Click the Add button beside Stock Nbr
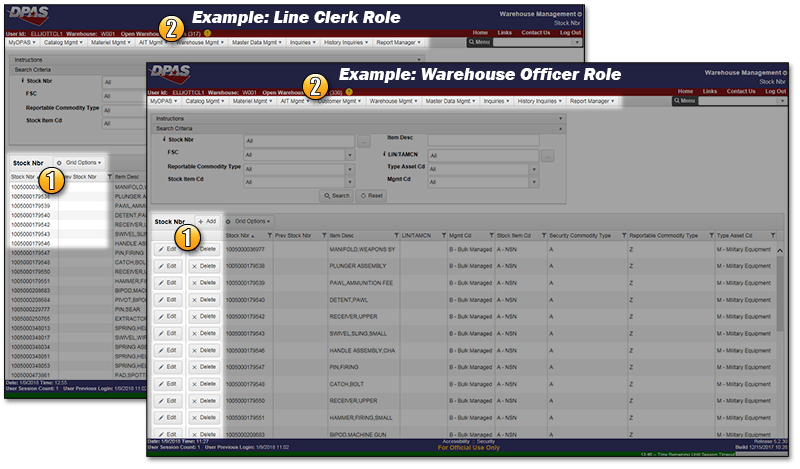 point(207,221)
